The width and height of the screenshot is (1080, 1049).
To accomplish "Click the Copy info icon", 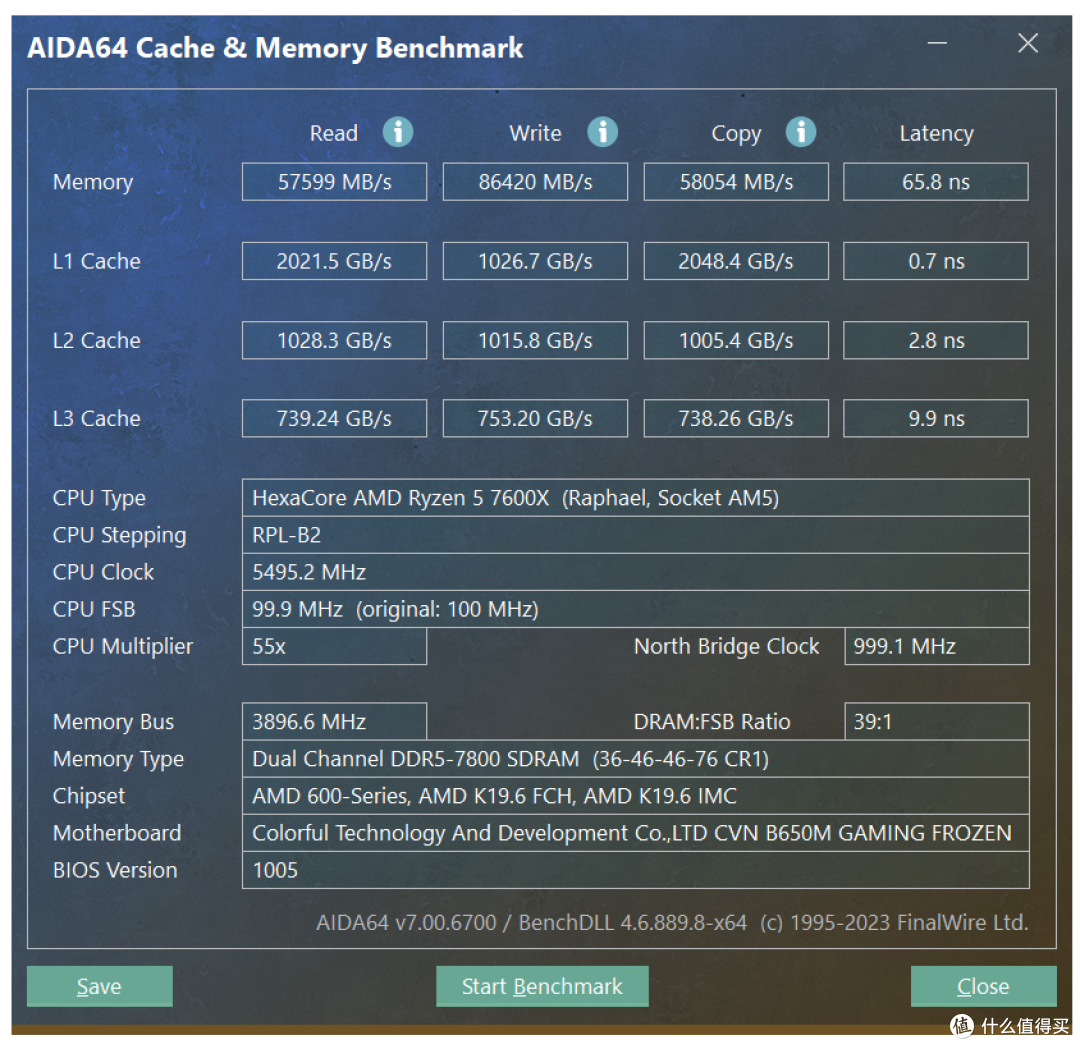I will tap(800, 132).
